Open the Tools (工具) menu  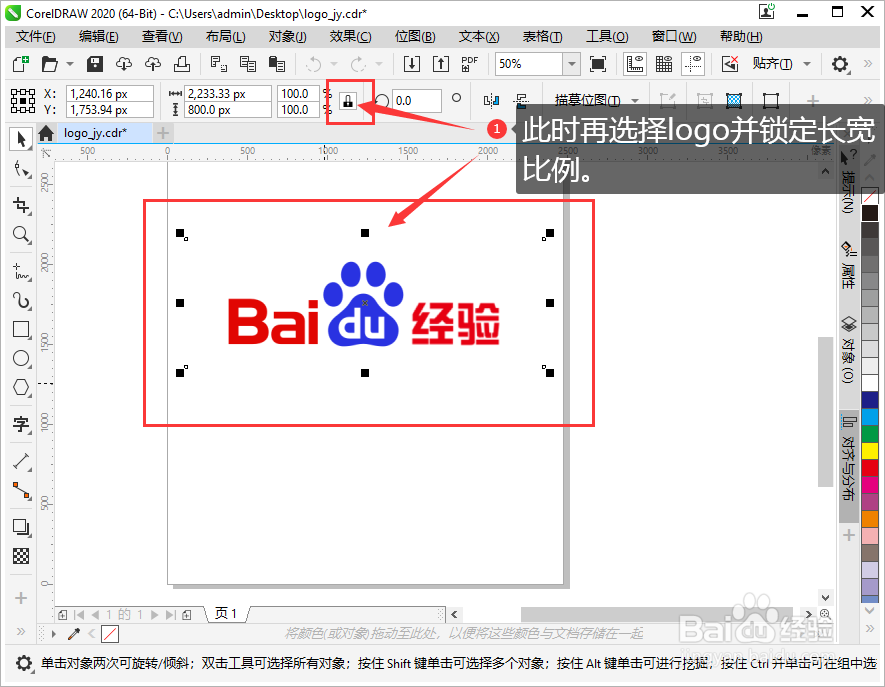coord(607,37)
